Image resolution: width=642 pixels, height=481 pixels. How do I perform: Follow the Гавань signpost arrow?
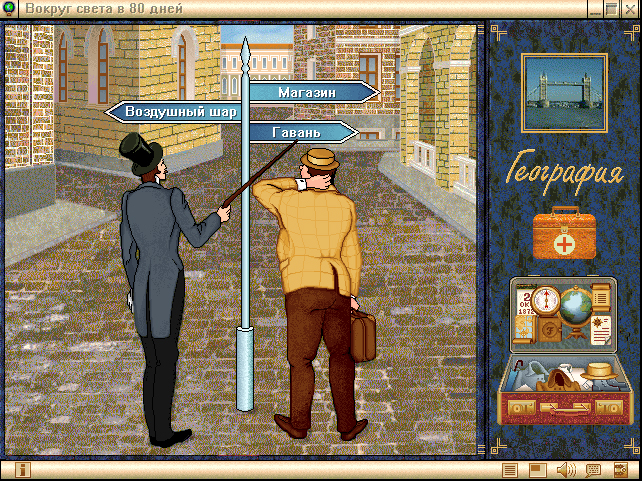click(300, 132)
